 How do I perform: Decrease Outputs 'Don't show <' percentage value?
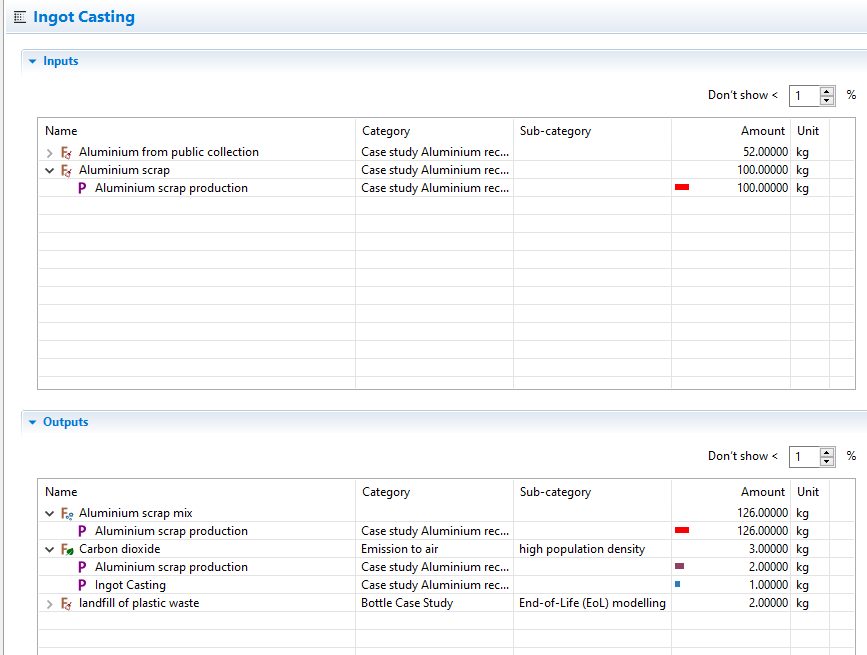tap(827, 461)
